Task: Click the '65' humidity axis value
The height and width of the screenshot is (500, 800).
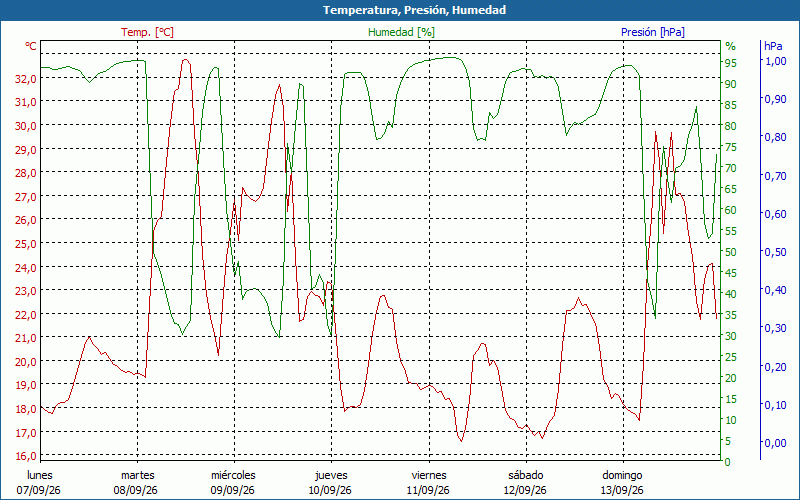Action: 731,190
